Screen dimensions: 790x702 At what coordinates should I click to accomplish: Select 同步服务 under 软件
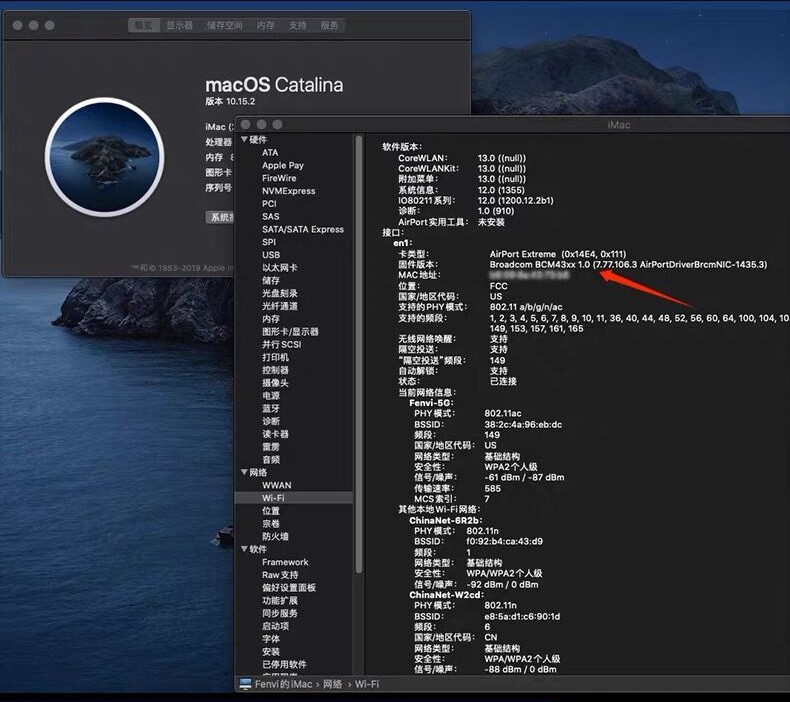click(280, 613)
